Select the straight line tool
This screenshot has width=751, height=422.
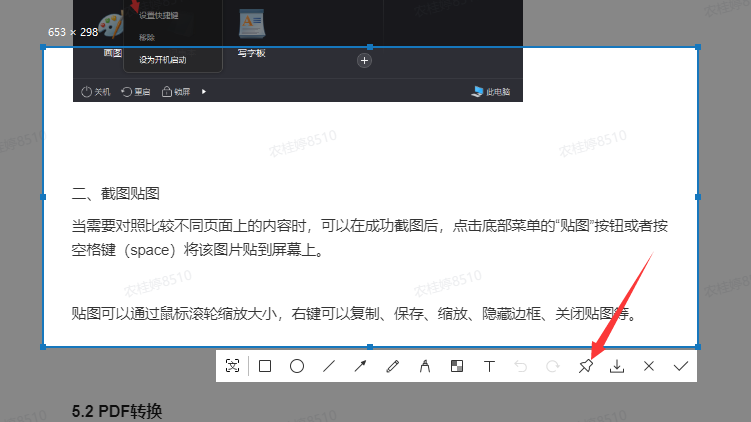click(x=329, y=366)
